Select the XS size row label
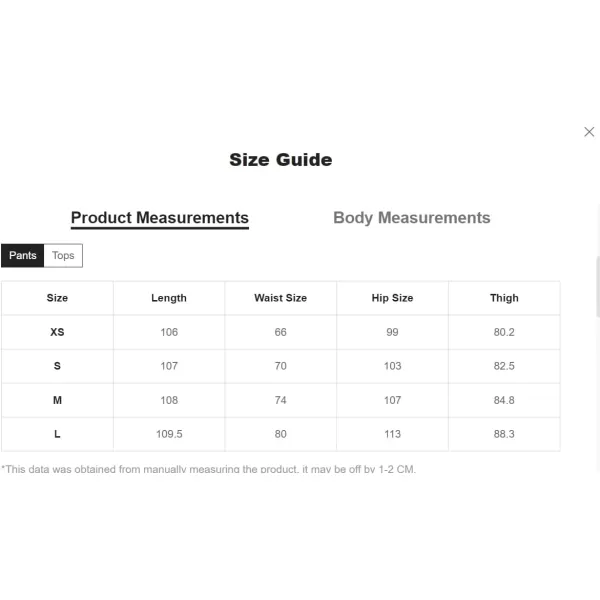600x600 pixels. [57, 332]
